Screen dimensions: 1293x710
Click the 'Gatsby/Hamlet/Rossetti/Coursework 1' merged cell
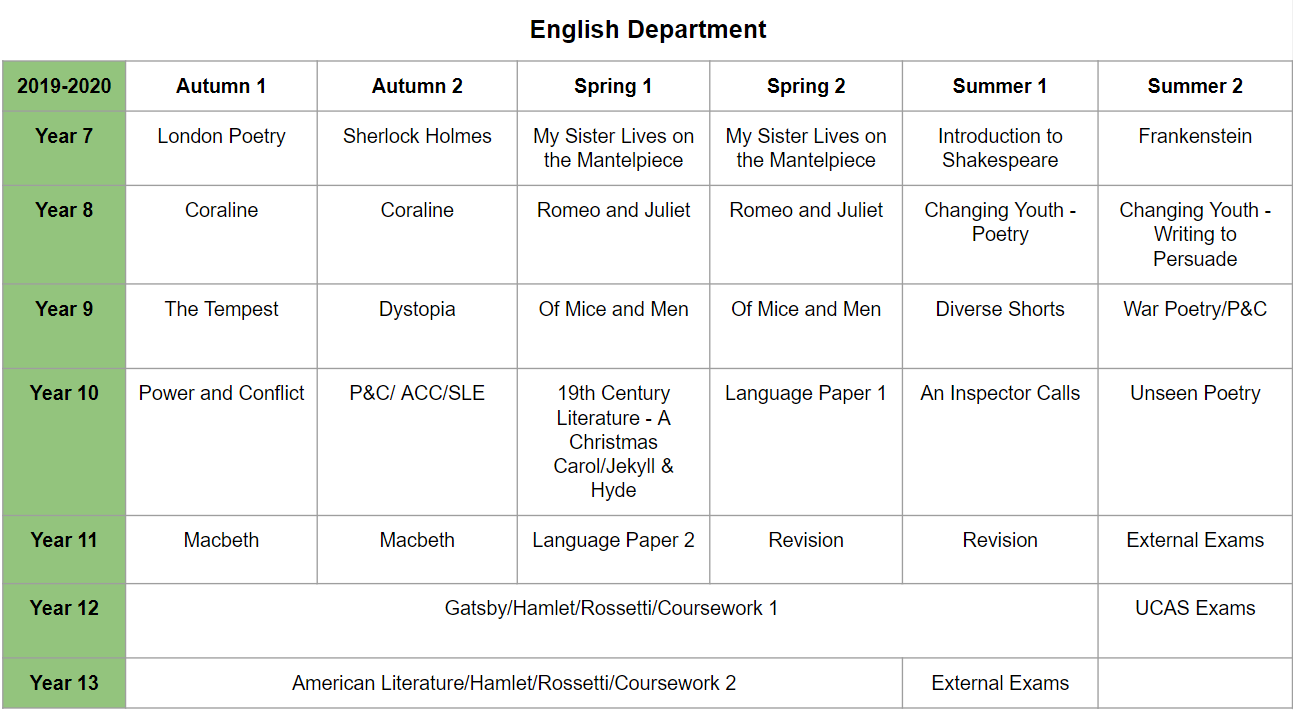(612, 620)
